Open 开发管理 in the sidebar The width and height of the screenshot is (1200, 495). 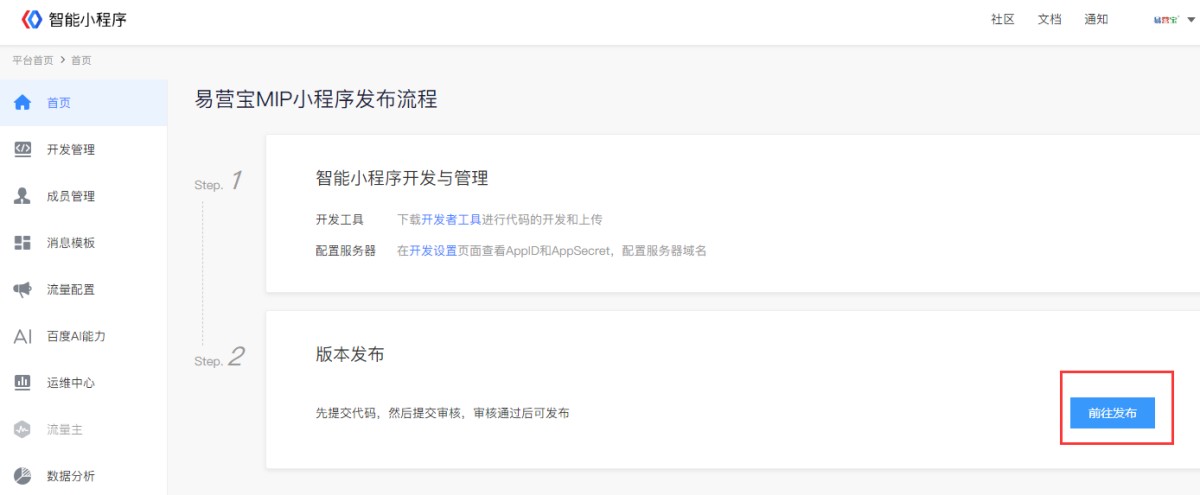84,150
